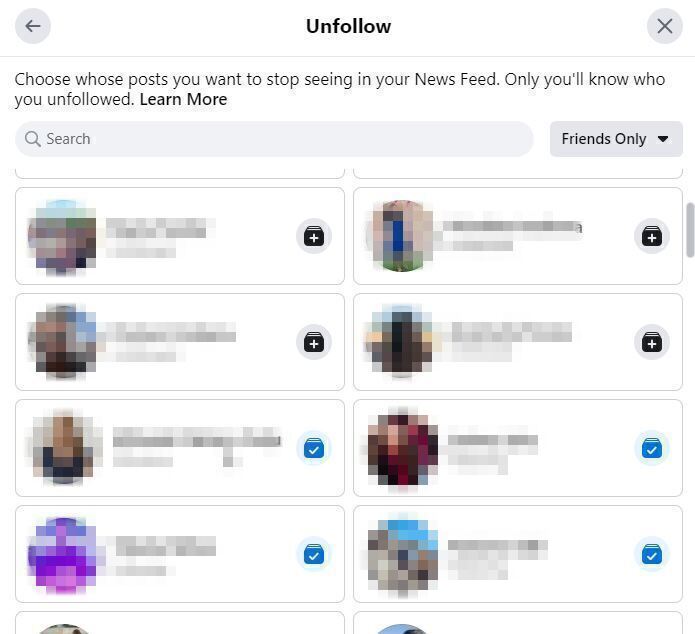
Task: Click the blue sky profile picture, fourth row
Action: click(402, 554)
